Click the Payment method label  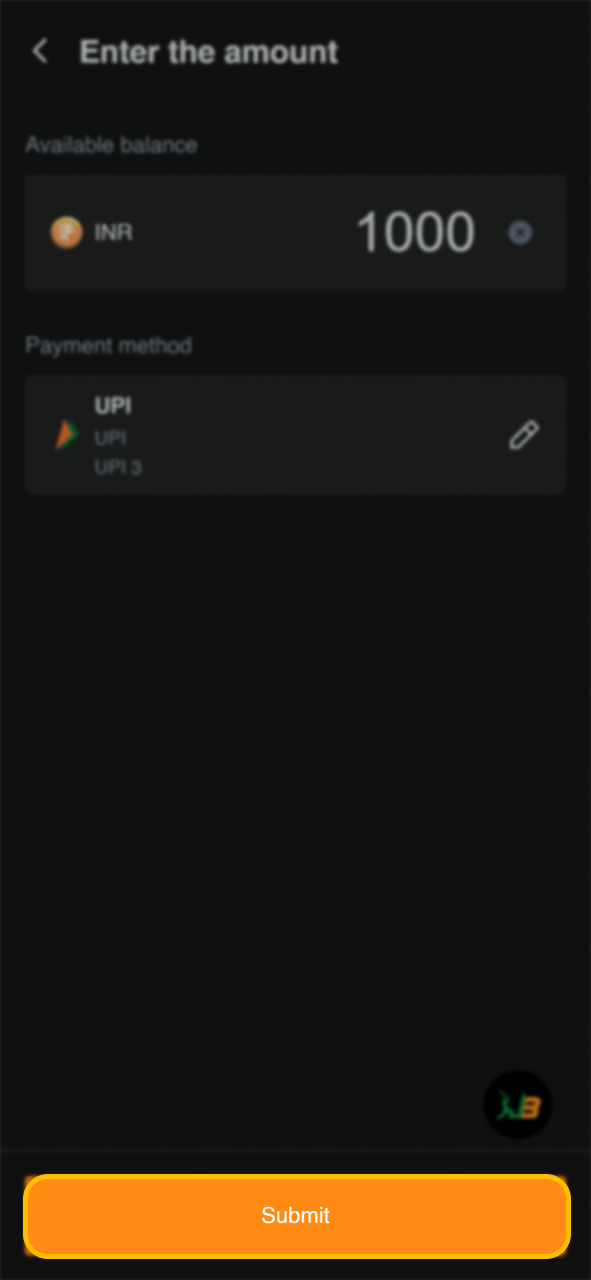[x=108, y=345]
